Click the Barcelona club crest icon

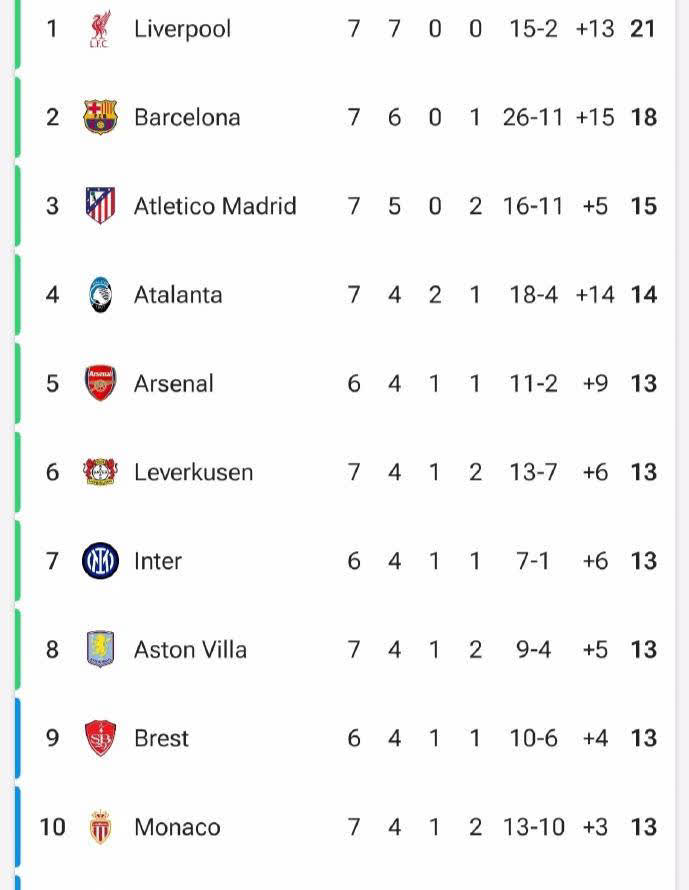click(100, 117)
